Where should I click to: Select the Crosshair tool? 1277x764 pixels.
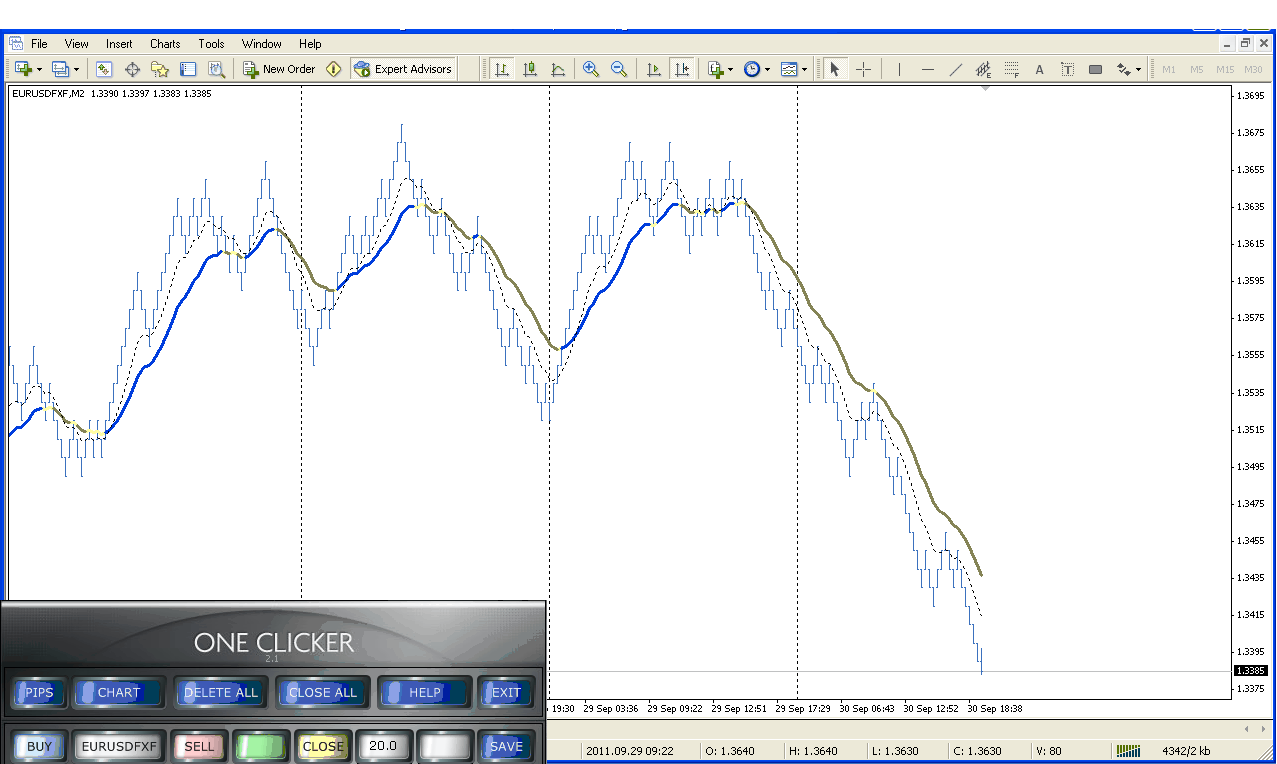pyautogui.click(x=864, y=69)
